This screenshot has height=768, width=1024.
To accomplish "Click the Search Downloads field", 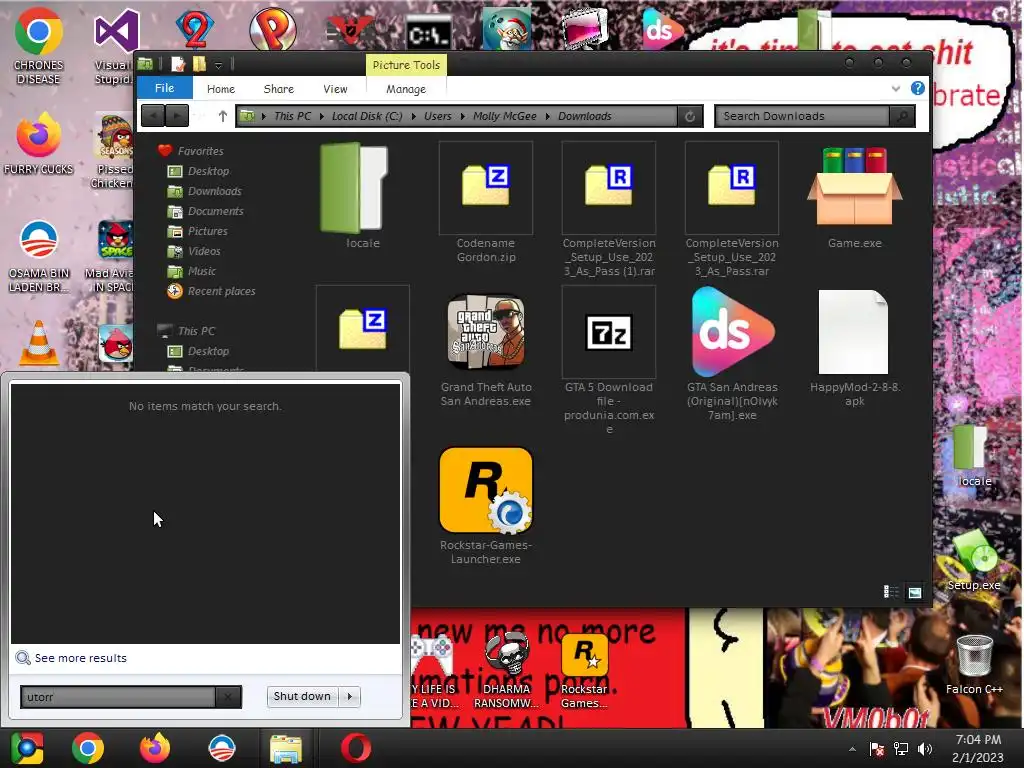I will [803, 116].
